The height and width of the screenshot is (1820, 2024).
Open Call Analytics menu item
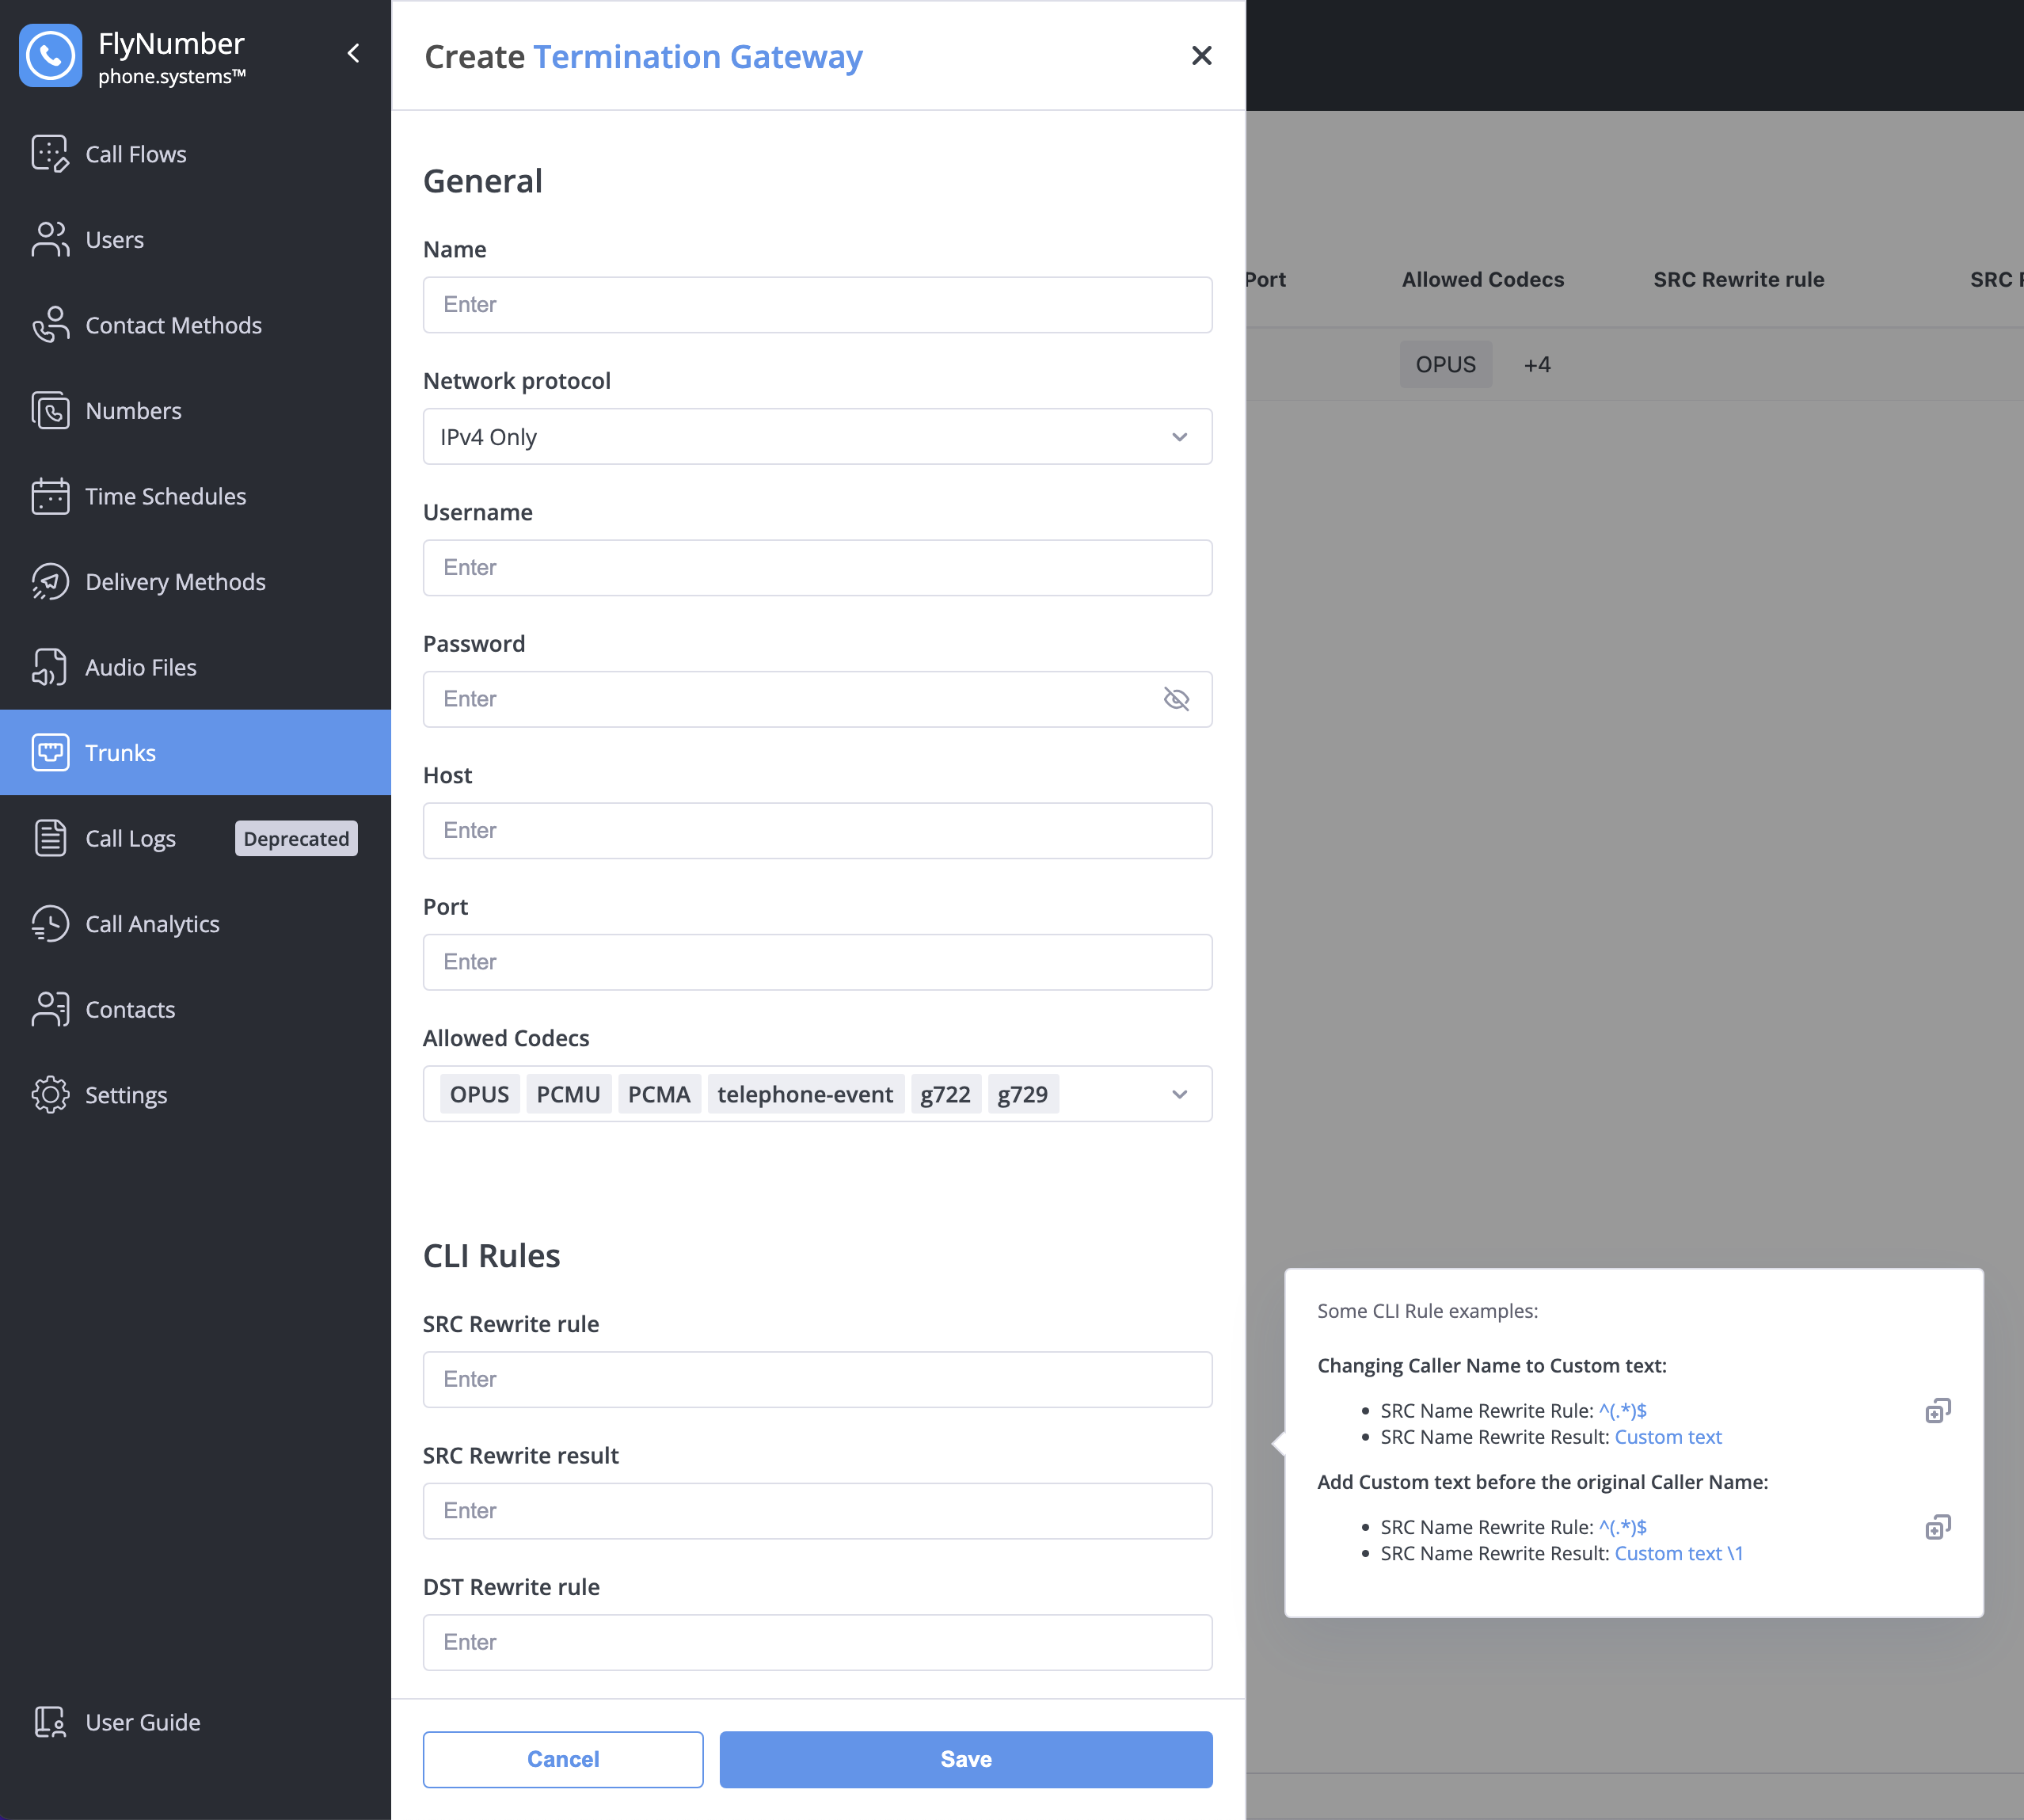point(195,924)
